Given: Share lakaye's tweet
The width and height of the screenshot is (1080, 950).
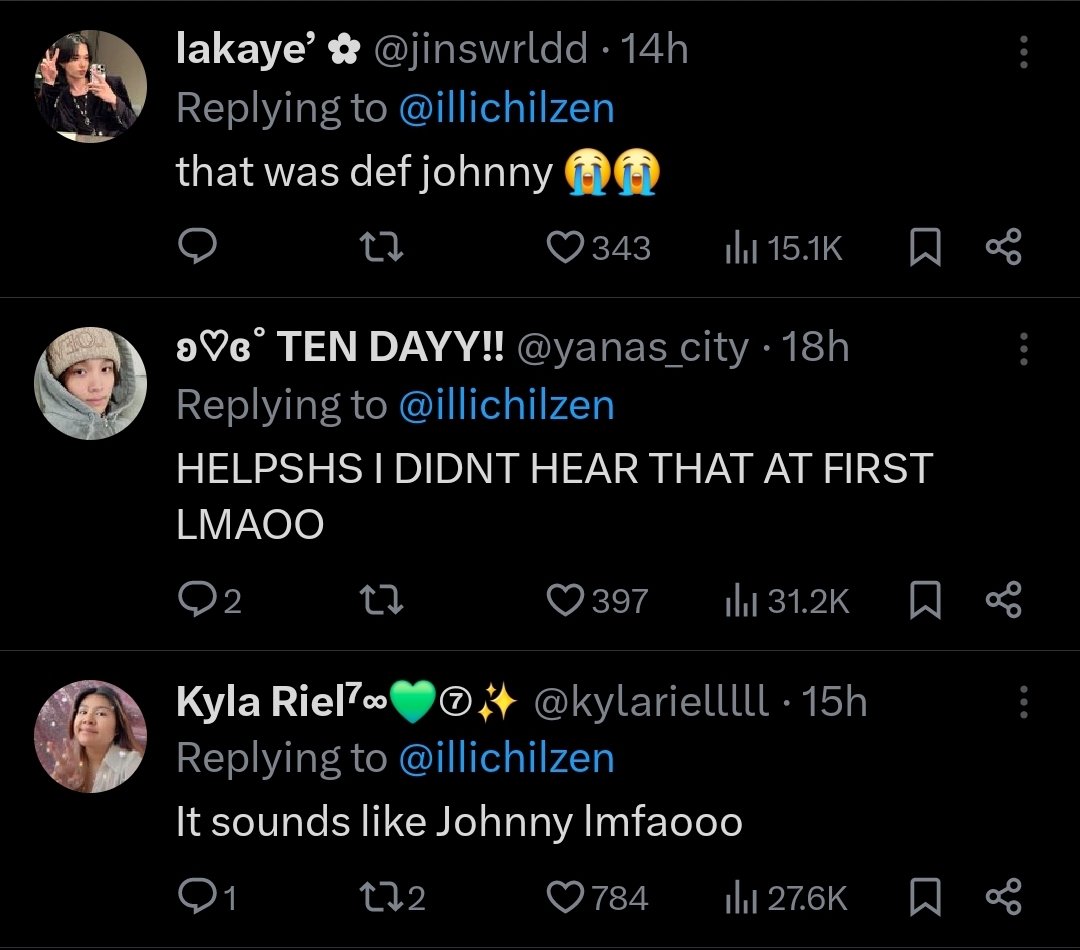Looking at the screenshot, I should click(1003, 248).
